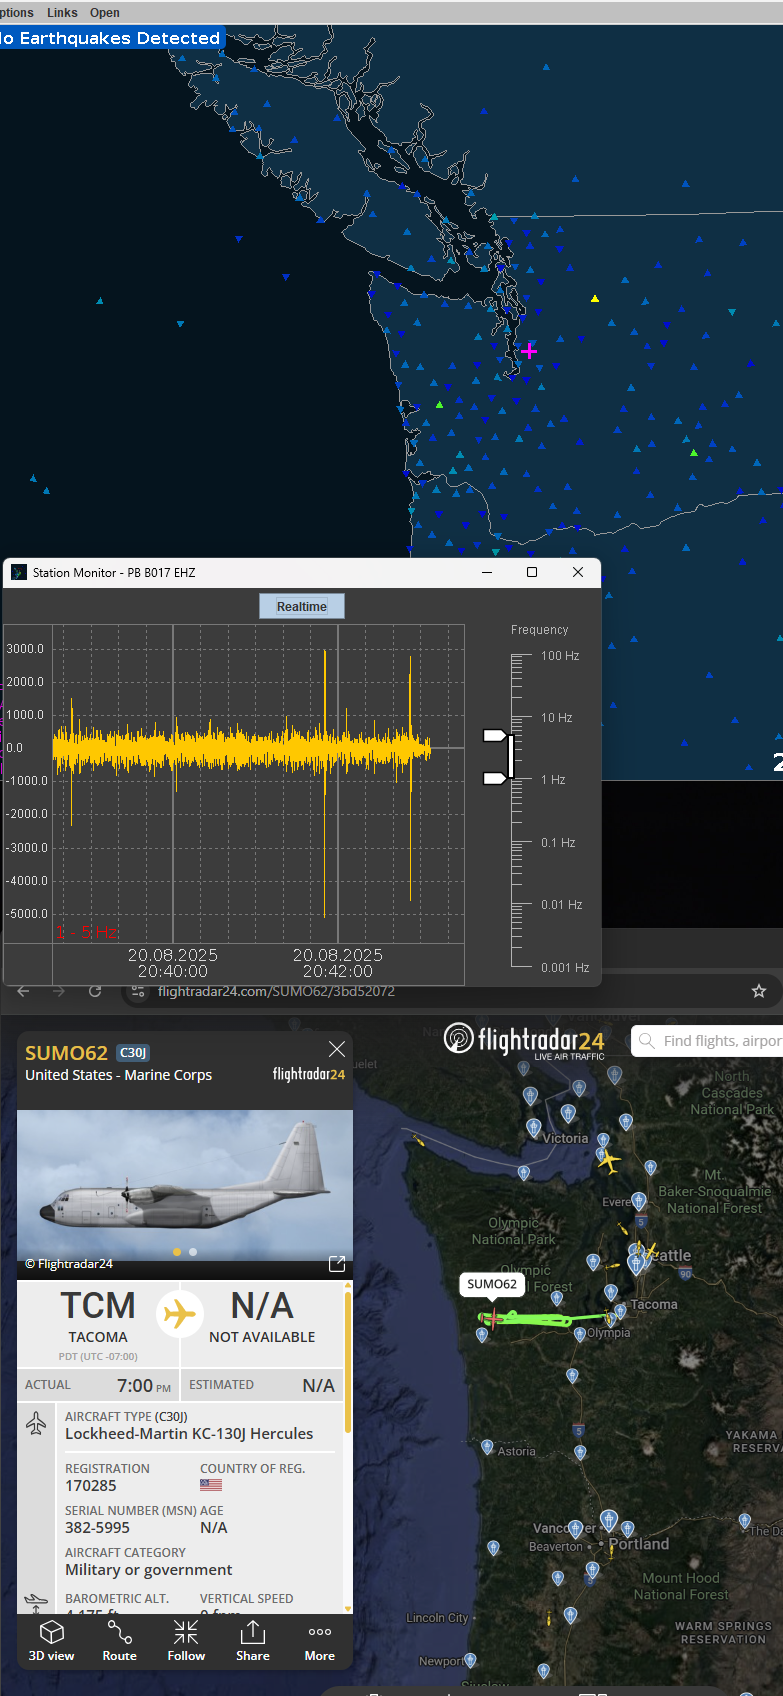The height and width of the screenshot is (1696, 783).
Task: Close the Station Monitor window
Action: pyautogui.click(x=577, y=572)
